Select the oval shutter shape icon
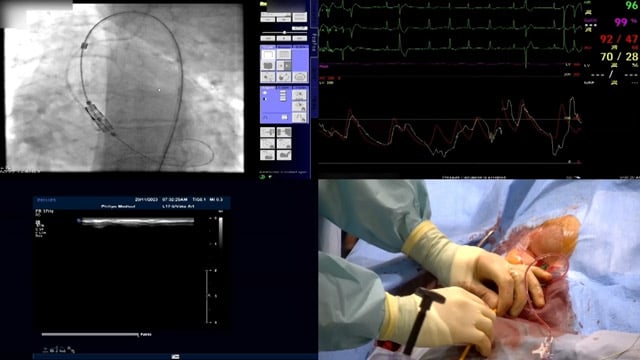The image size is (640, 360). tap(300, 77)
